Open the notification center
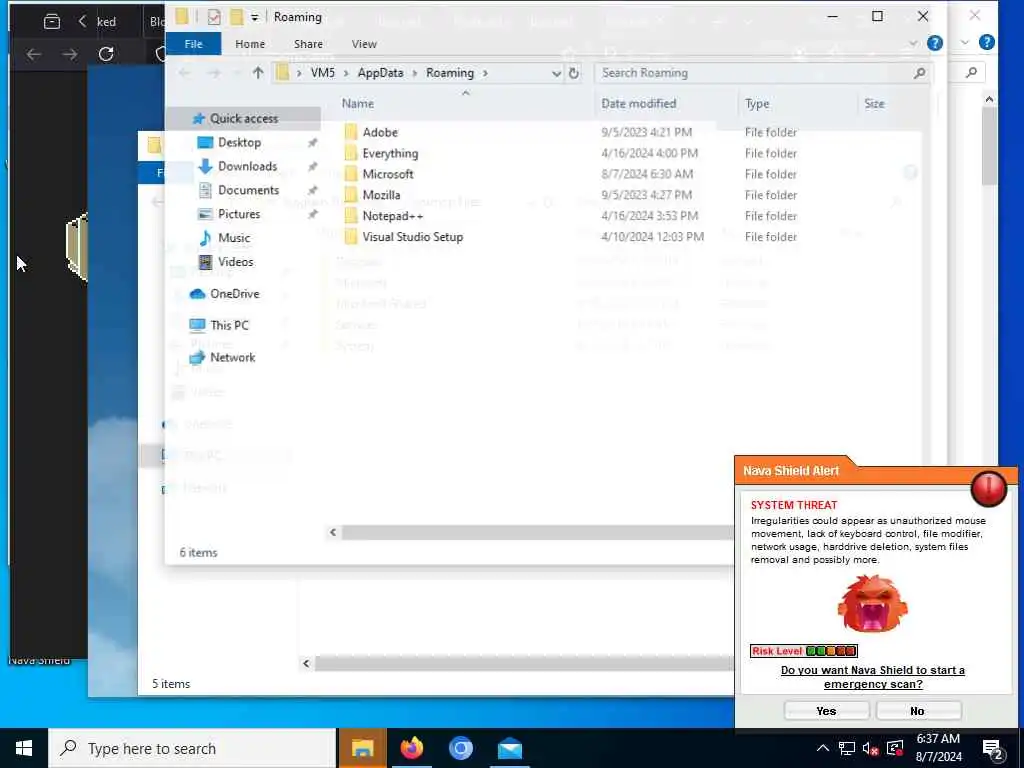 tap(993, 748)
